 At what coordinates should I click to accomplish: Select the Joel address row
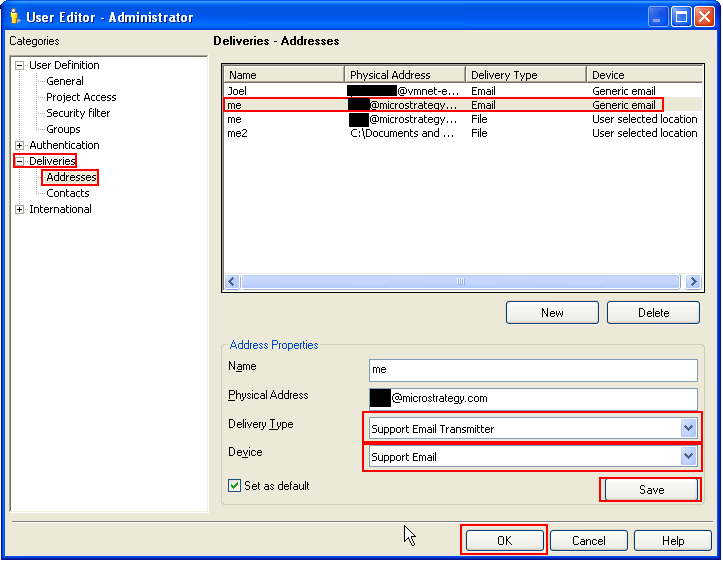[463, 91]
